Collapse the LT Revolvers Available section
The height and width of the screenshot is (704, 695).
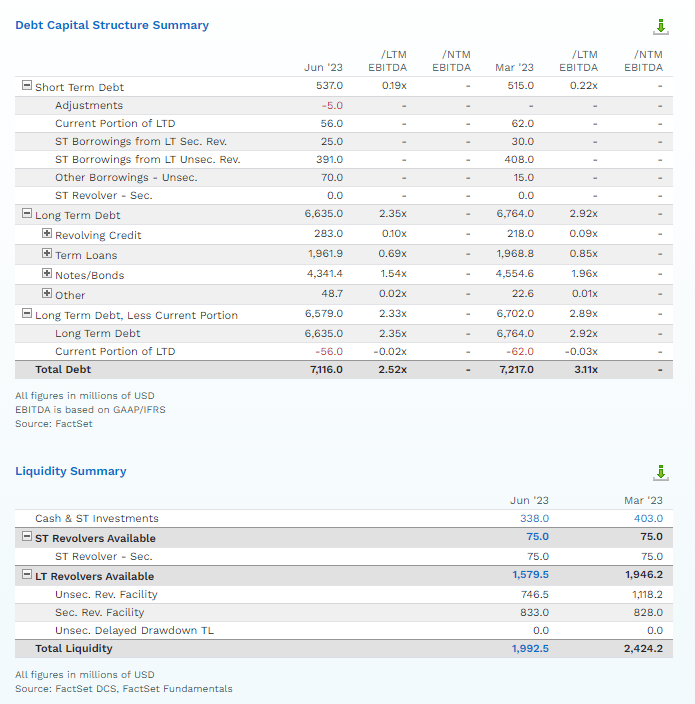27,574
